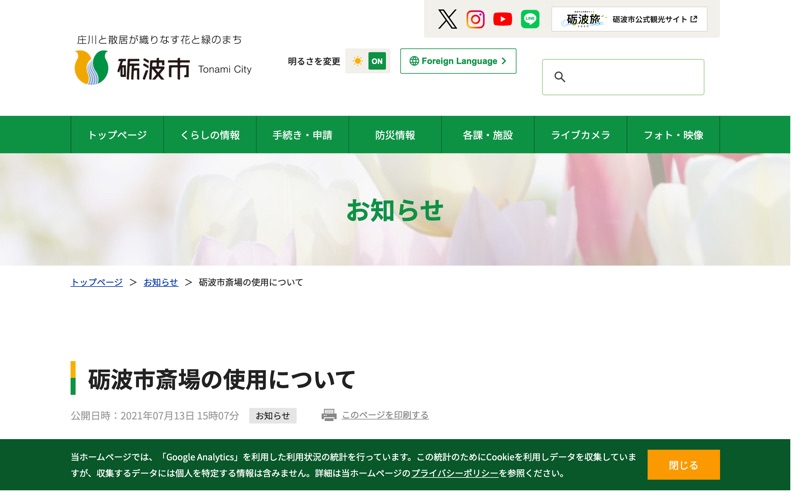Open ライブカメラ nav menu item
The width and height of the screenshot is (800, 500).
pos(581,135)
